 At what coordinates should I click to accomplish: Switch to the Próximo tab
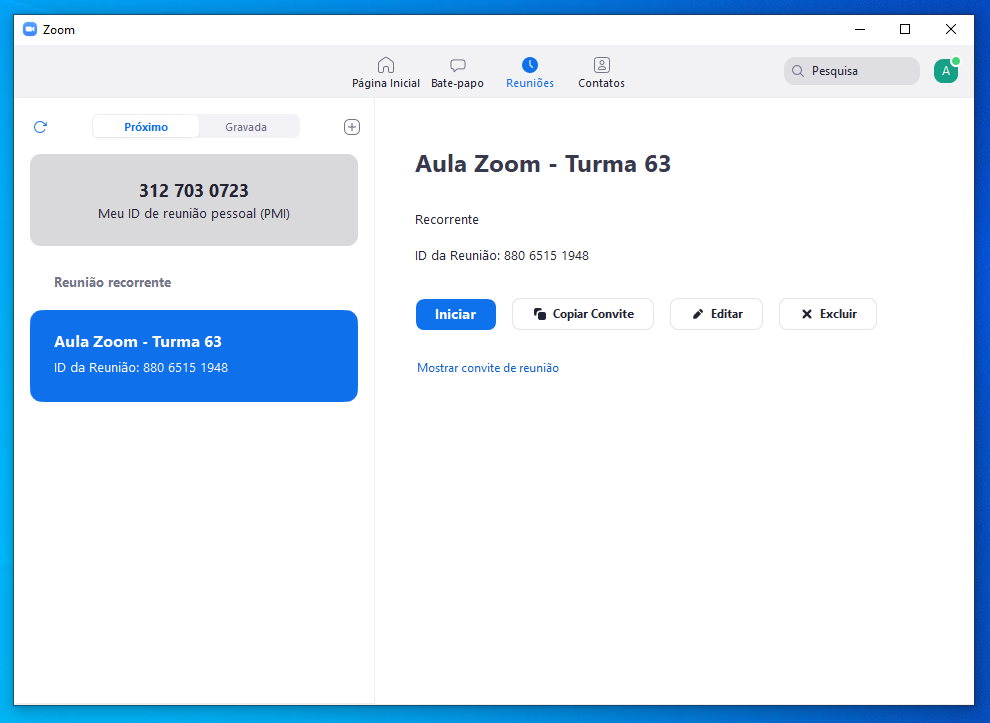[146, 127]
